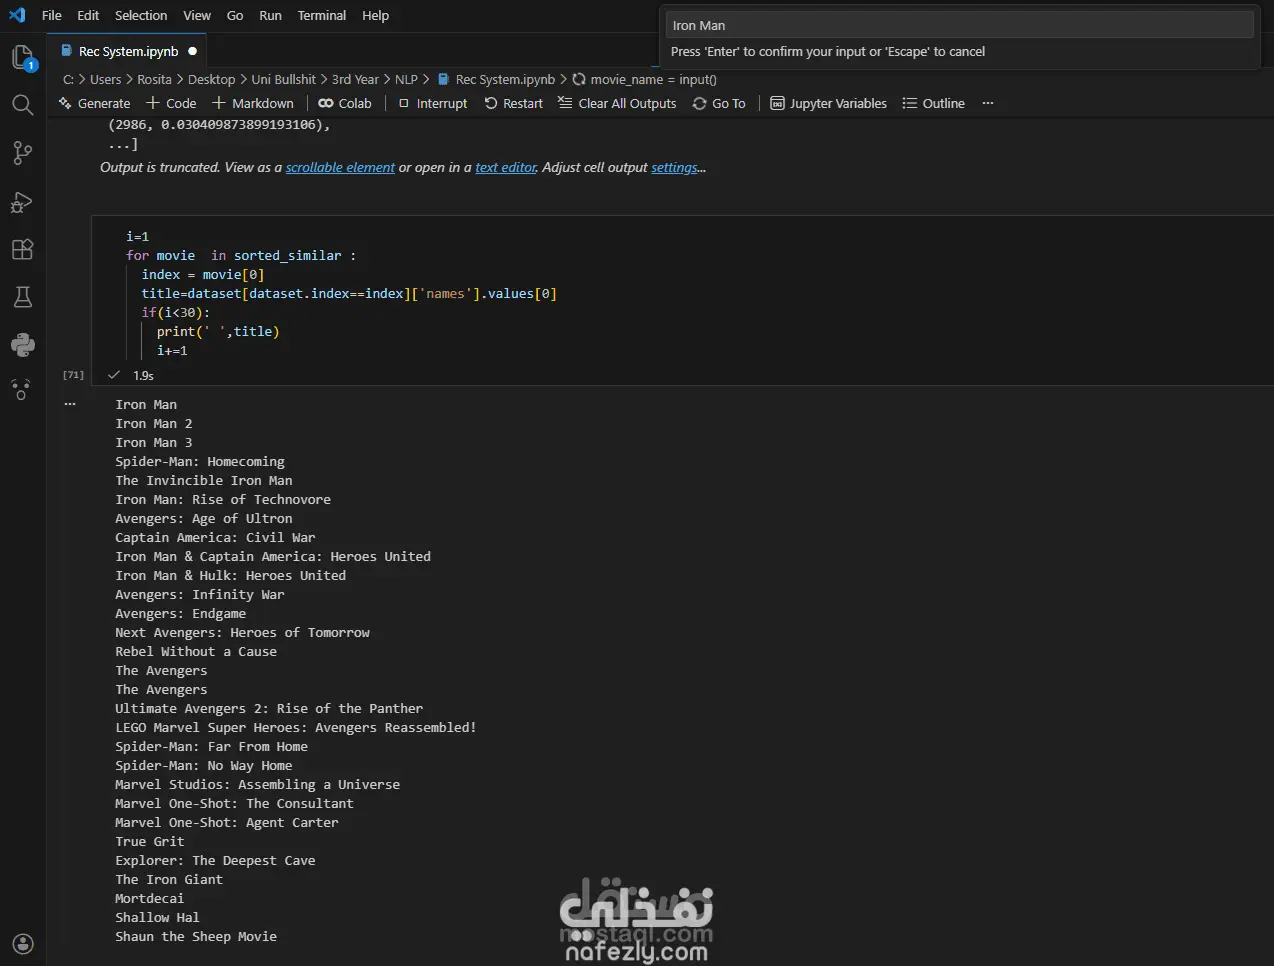1274x966 pixels.
Task: Open the Explorer view in activity bar
Action: [x=22, y=58]
